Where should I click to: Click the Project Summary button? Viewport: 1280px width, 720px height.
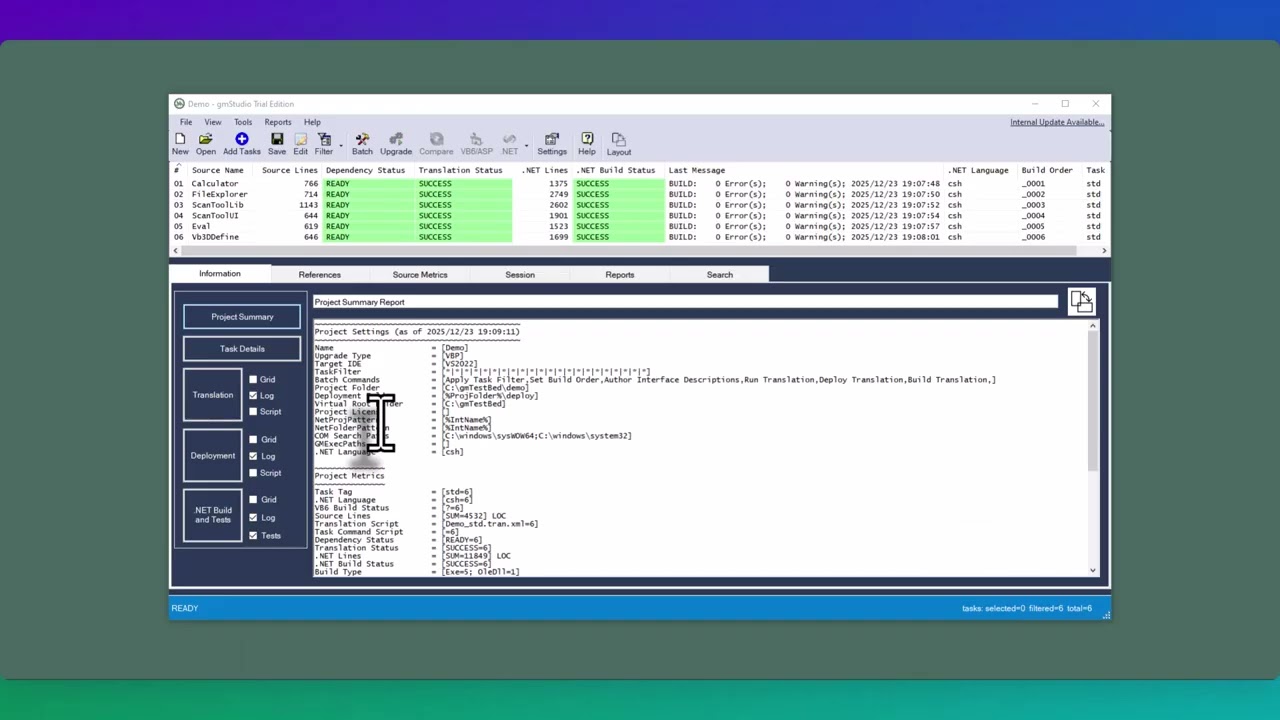(x=242, y=317)
